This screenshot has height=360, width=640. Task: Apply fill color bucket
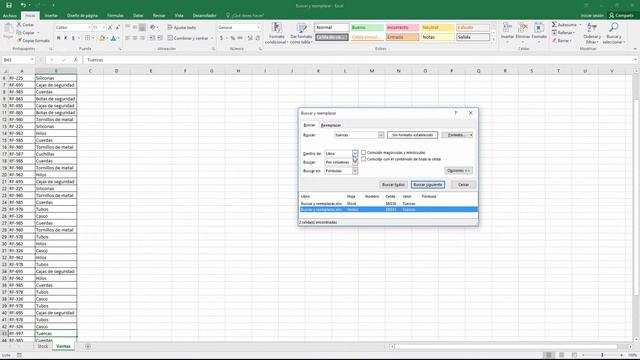[x=102, y=38]
